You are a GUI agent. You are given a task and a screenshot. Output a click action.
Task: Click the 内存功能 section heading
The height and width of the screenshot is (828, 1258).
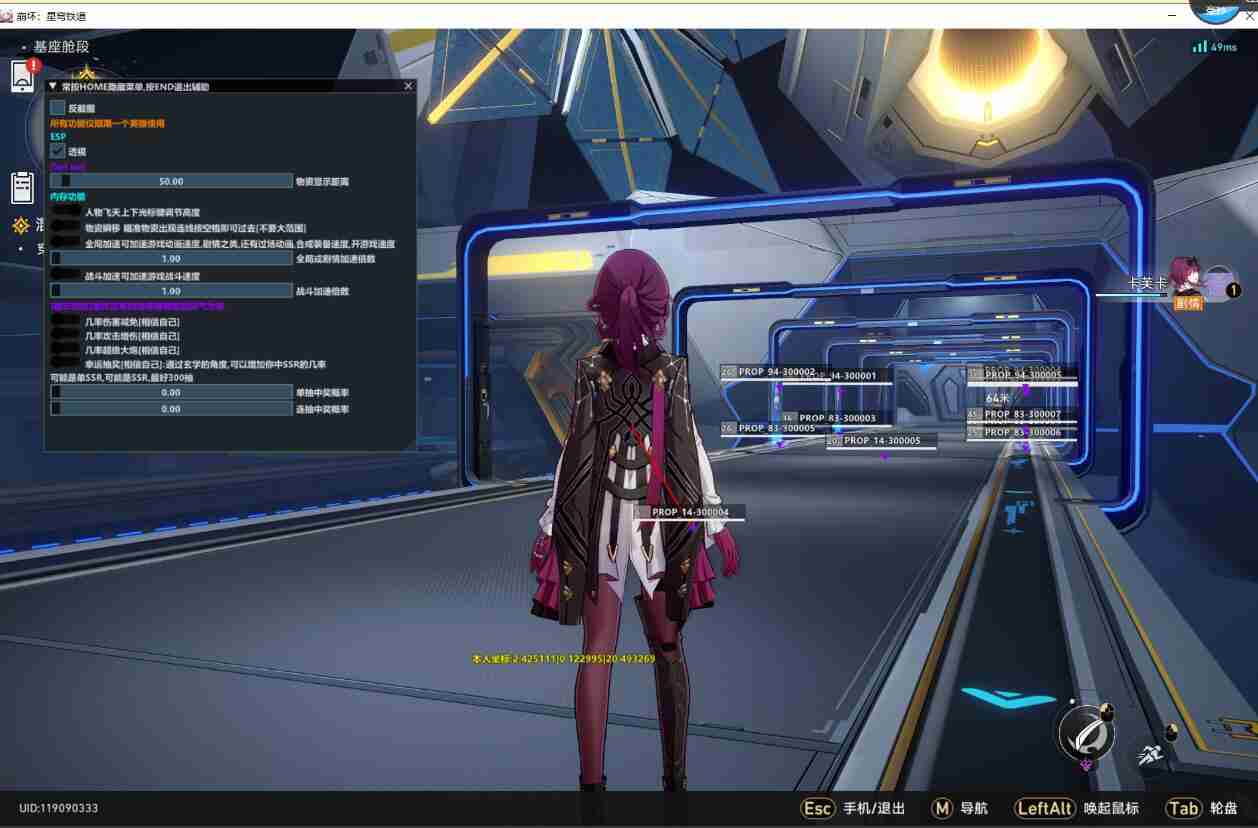[68, 197]
